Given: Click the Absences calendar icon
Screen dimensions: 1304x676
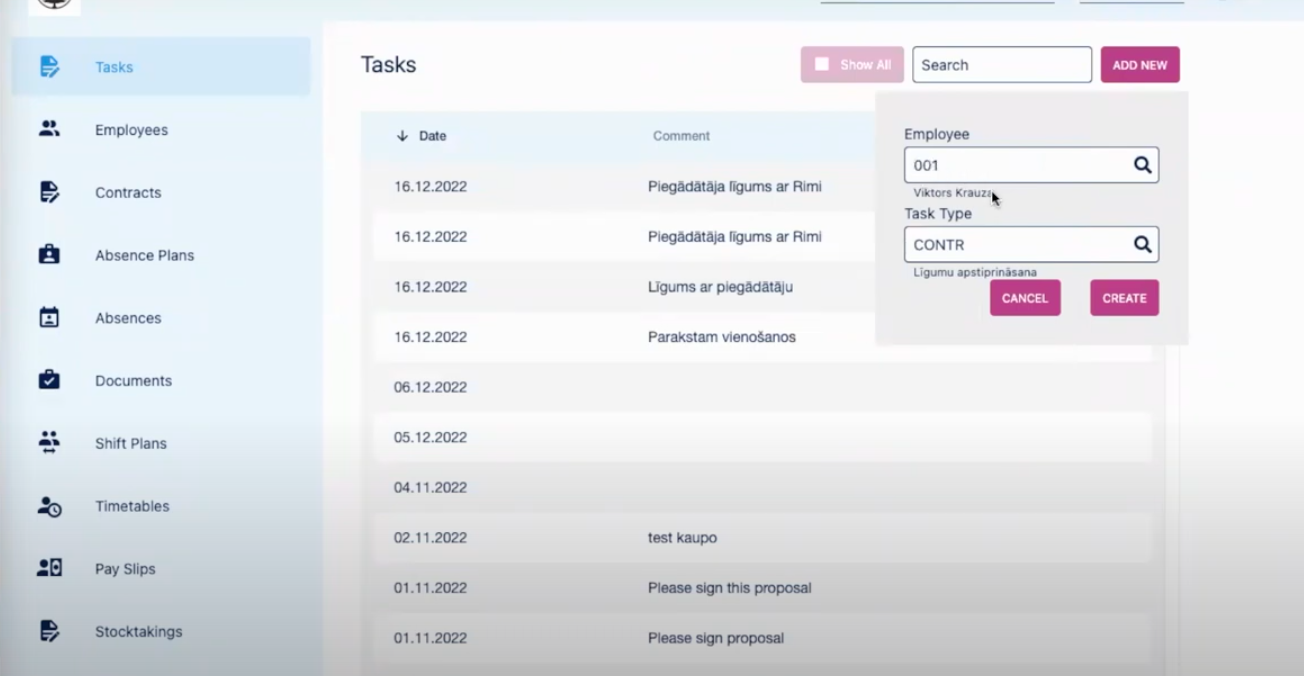Looking at the screenshot, I should 49,318.
